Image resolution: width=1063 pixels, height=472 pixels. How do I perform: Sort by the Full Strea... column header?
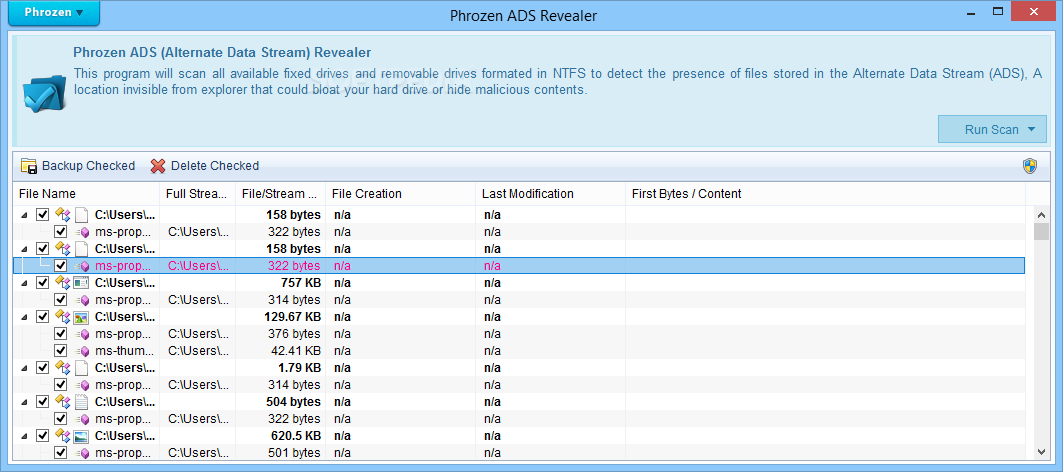(x=197, y=194)
